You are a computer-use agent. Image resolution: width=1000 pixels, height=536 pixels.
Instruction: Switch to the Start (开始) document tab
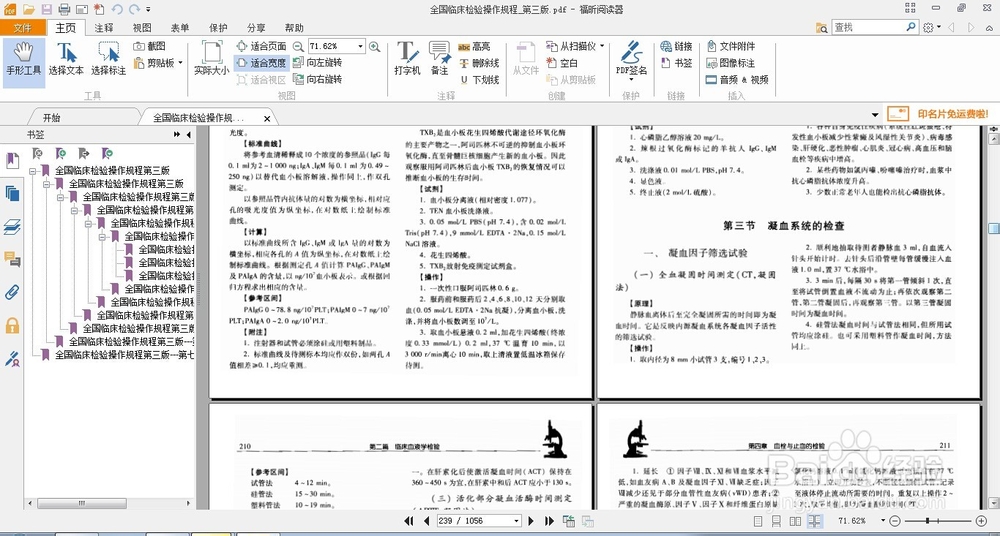(52, 118)
